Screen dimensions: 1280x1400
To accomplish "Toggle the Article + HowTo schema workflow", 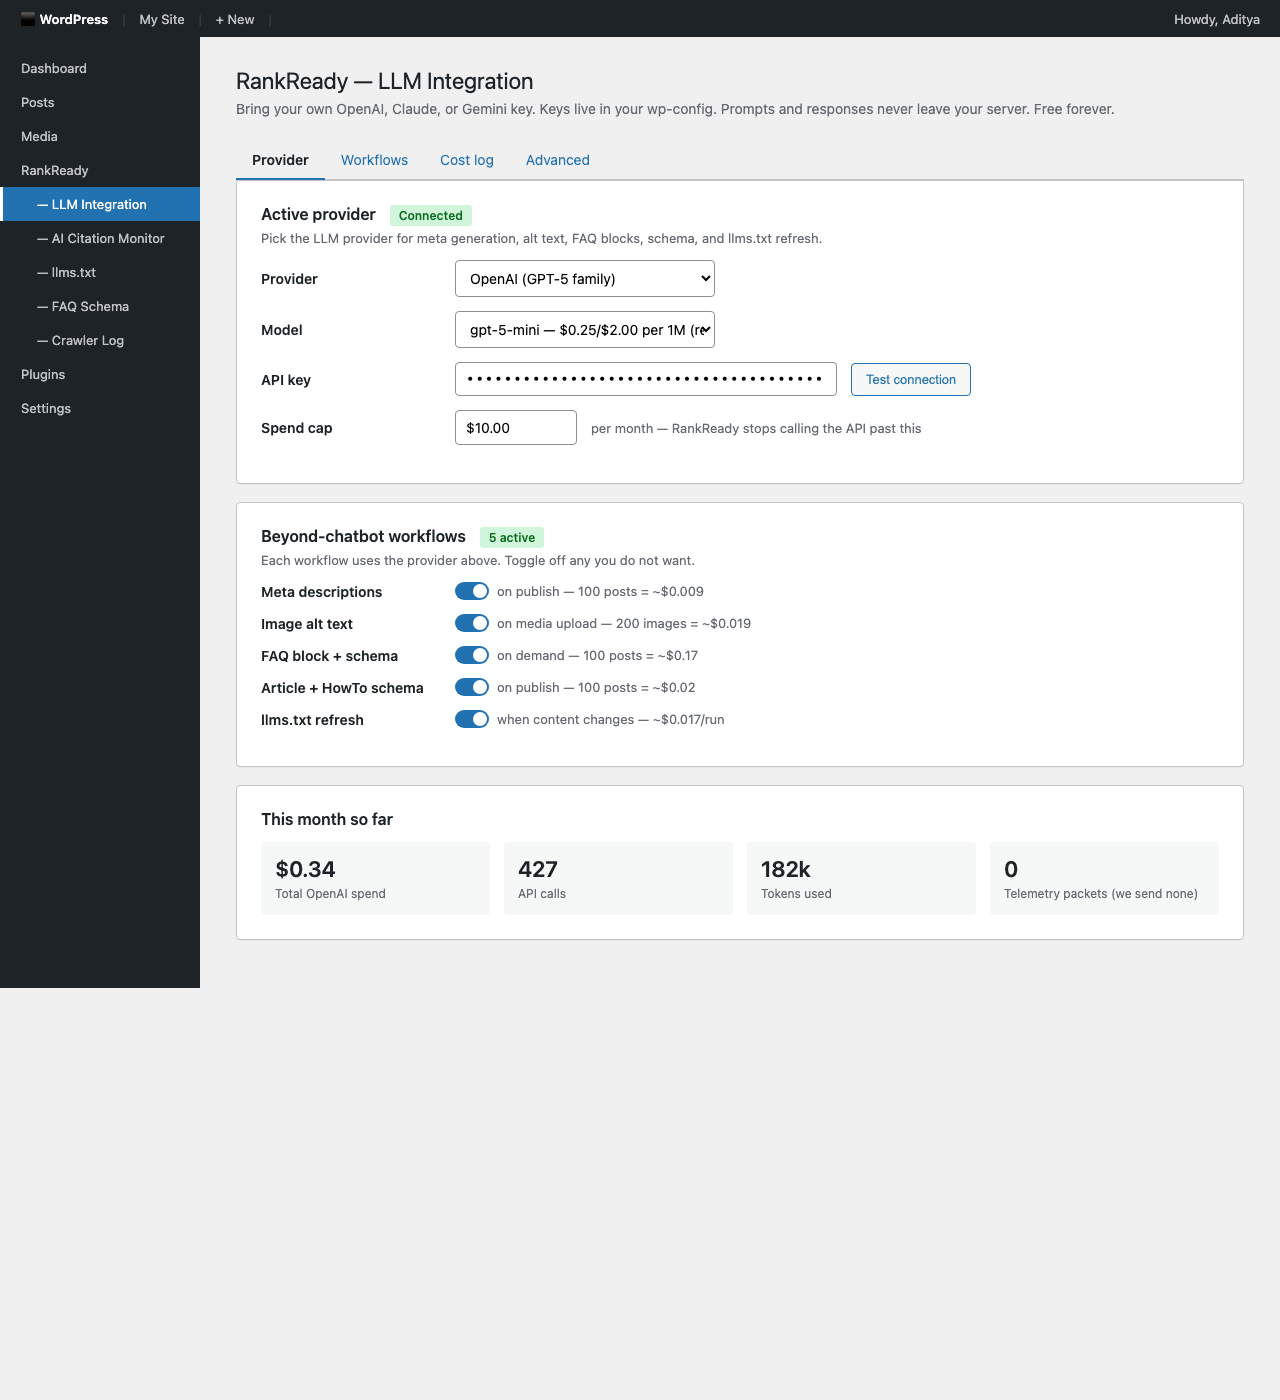I will (472, 687).
